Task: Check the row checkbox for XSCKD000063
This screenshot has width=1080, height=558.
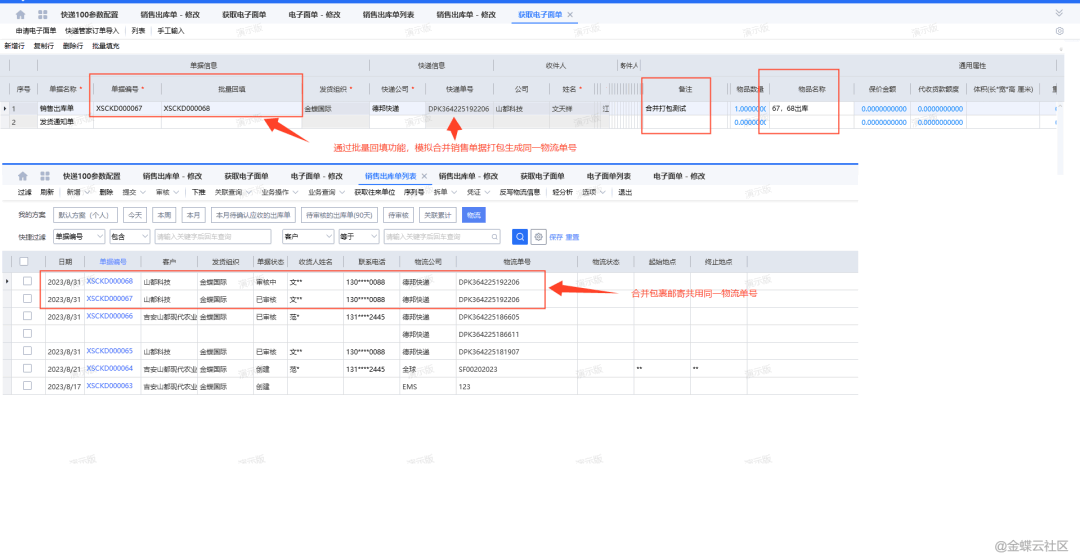Action: point(28,385)
